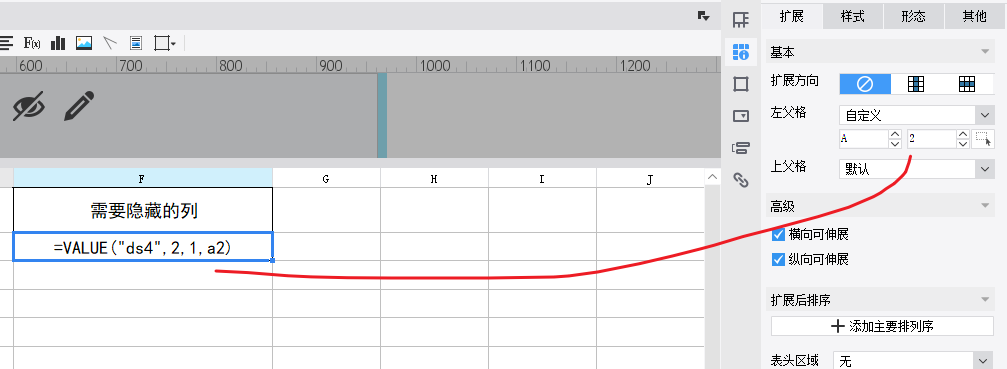1007x369 pixels.
Task: Select vertical expansion direction icon
Action: pos(916,83)
